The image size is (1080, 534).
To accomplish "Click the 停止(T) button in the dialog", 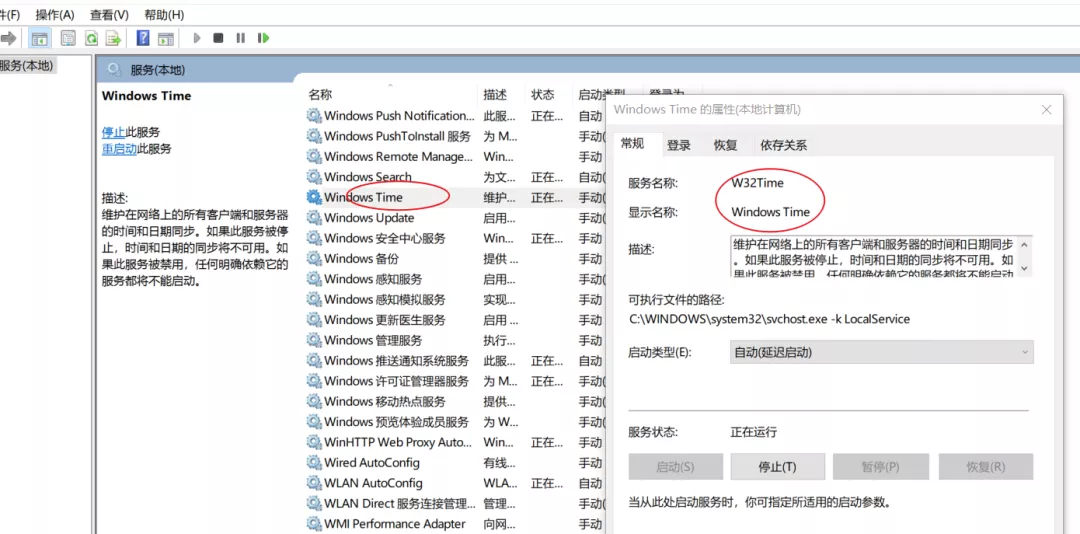I will [x=778, y=466].
